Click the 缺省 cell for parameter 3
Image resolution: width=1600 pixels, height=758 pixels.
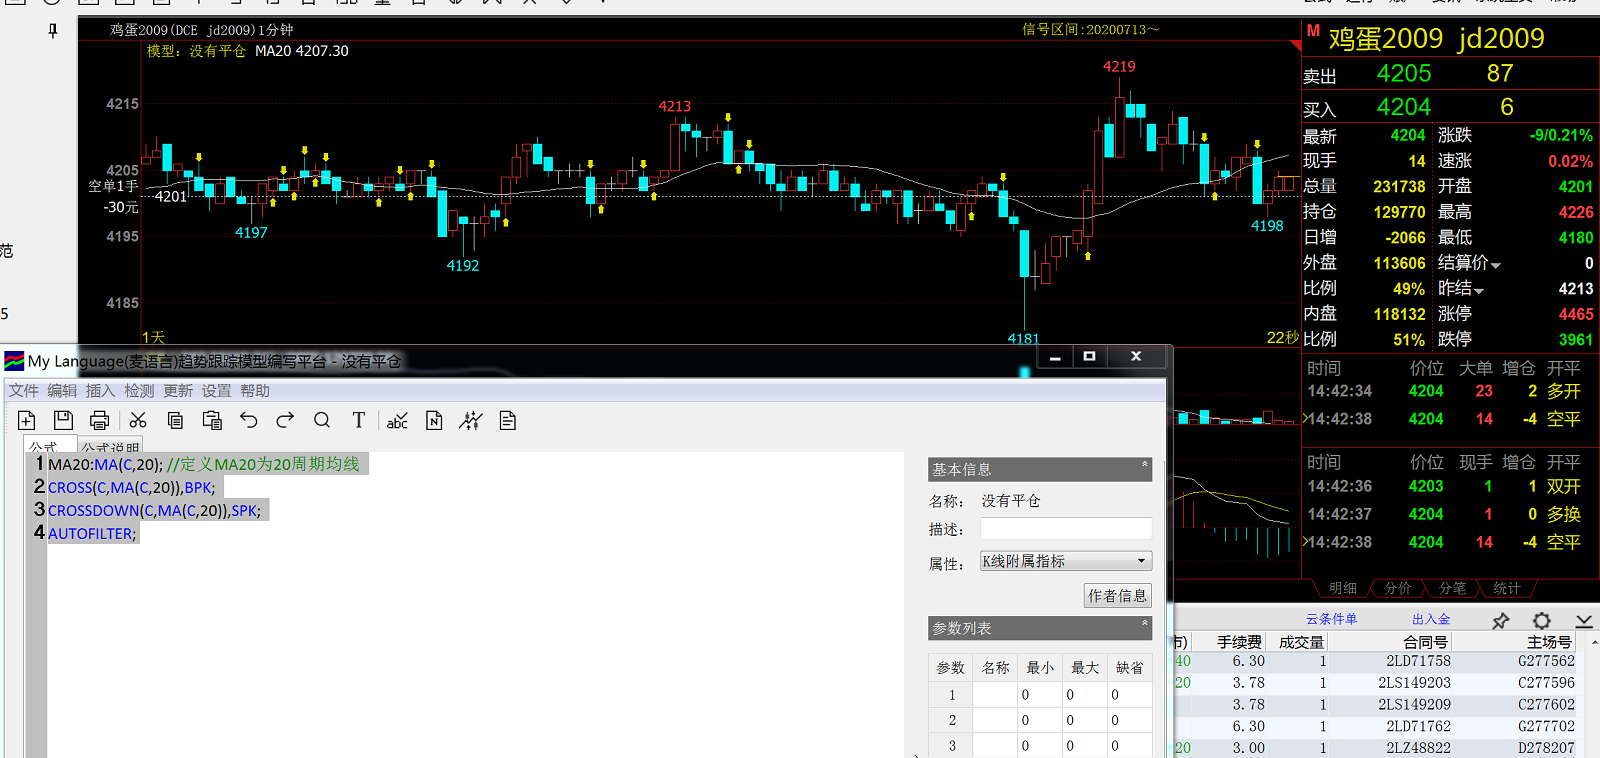point(1130,746)
